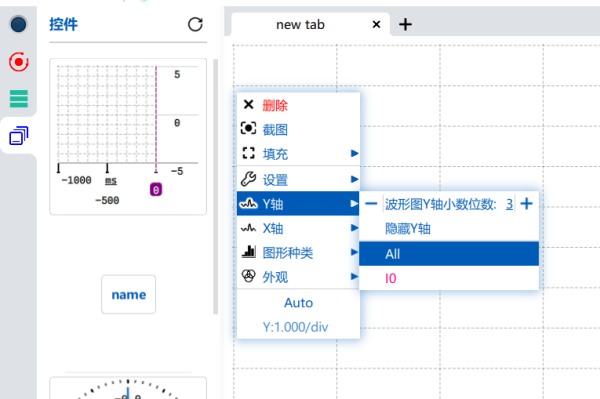
Task: Decrease Y-axis decimal places with minus
Action: click(x=371, y=204)
